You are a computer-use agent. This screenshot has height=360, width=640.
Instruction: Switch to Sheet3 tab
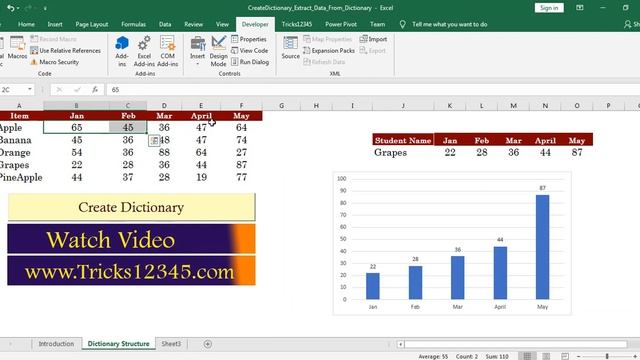pyautogui.click(x=171, y=344)
